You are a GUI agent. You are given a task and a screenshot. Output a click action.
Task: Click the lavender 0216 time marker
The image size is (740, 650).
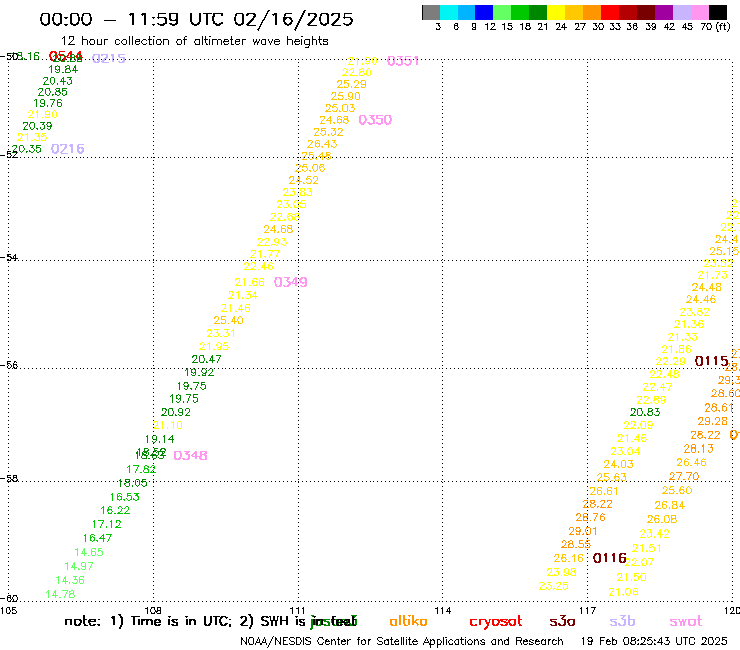click(67, 149)
